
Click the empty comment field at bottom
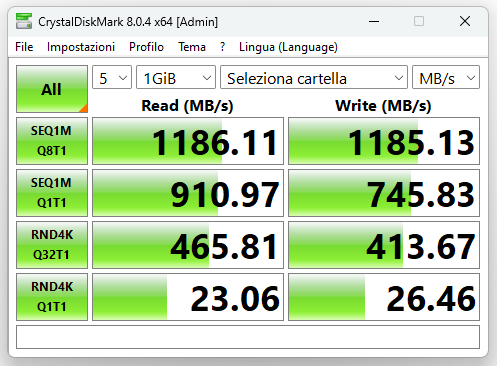tap(248, 337)
